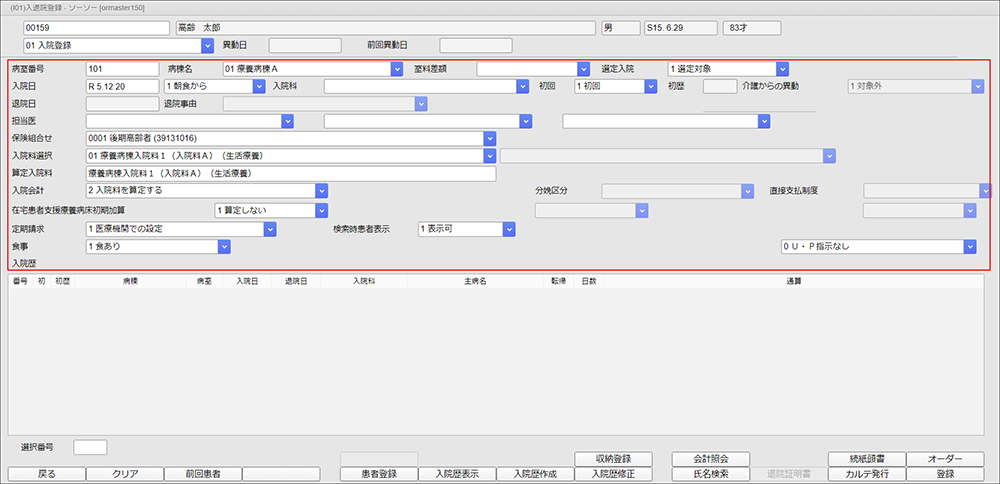This screenshot has width=1000, height=484.
Task: Open the 定期請求 dropdown
Action: point(270,229)
